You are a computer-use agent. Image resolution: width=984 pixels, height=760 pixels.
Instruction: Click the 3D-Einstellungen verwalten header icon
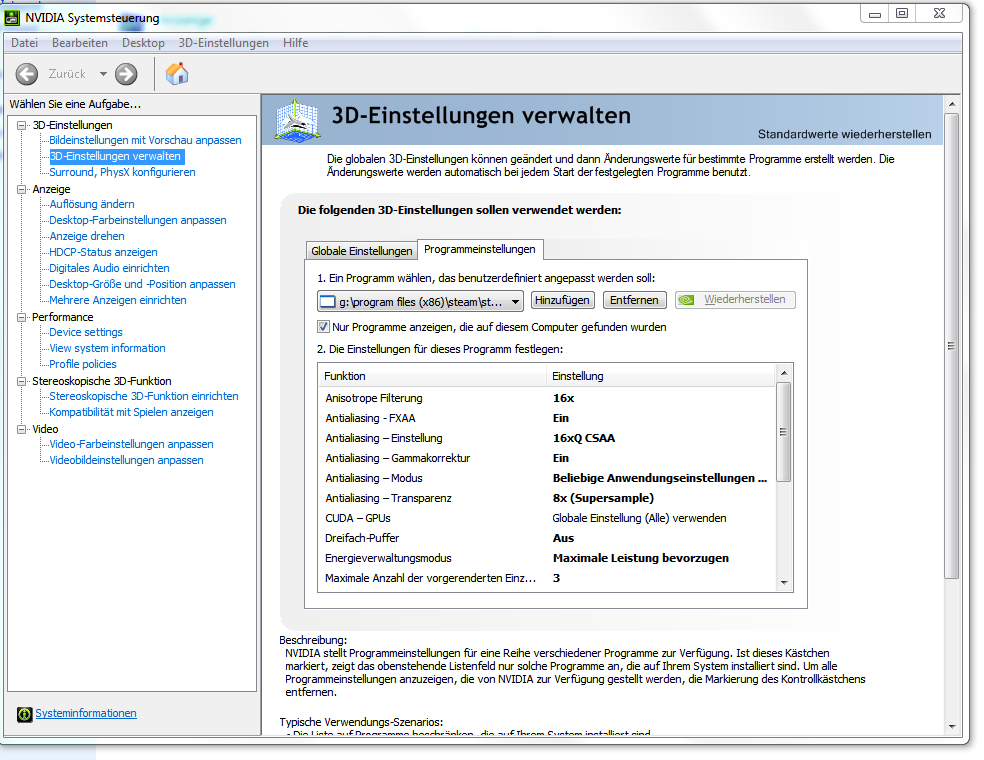click(x=298, y=119)
